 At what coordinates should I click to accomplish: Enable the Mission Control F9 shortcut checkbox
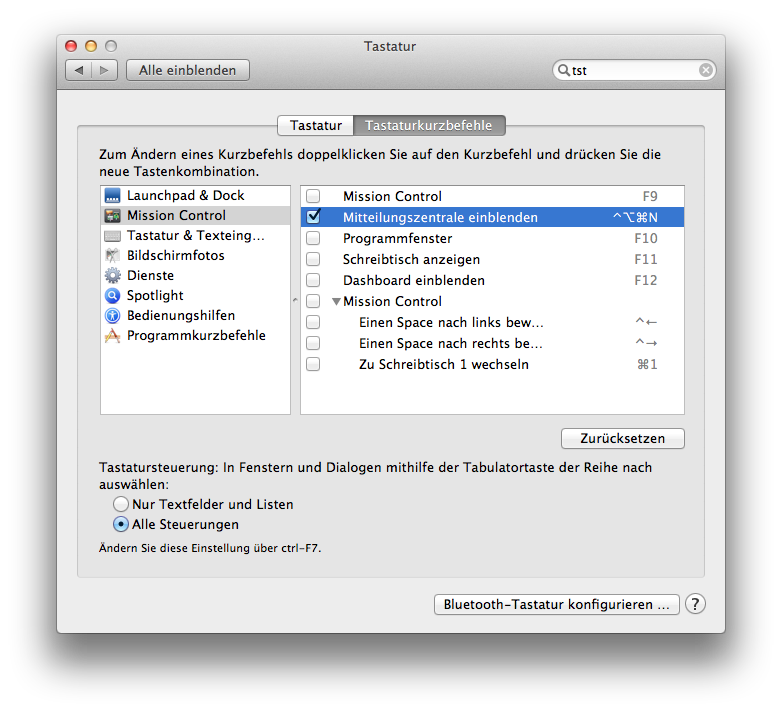pyautogui.click(x=313, y=196)
